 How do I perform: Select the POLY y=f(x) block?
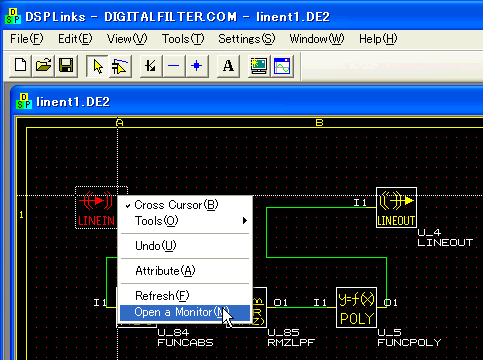click(x=356, y=307)
